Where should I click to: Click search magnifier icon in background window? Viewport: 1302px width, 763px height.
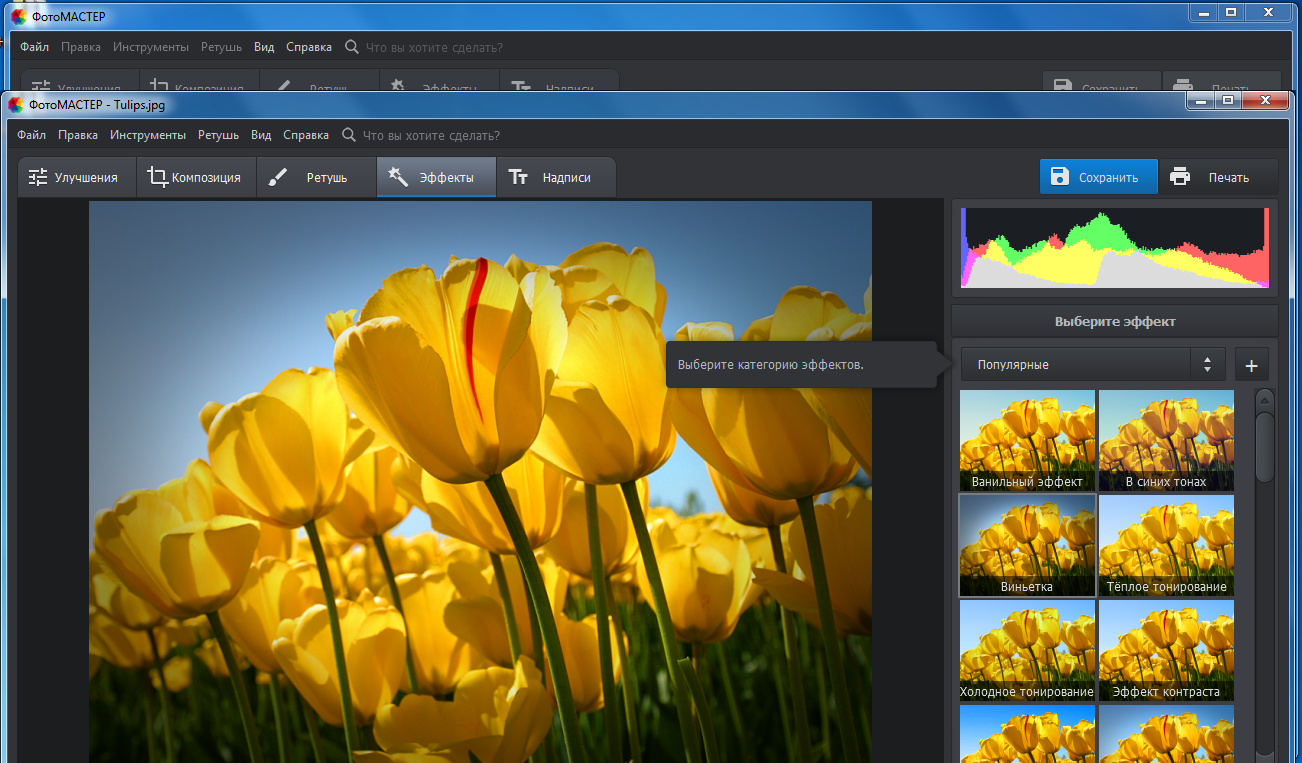pos(352,47)
